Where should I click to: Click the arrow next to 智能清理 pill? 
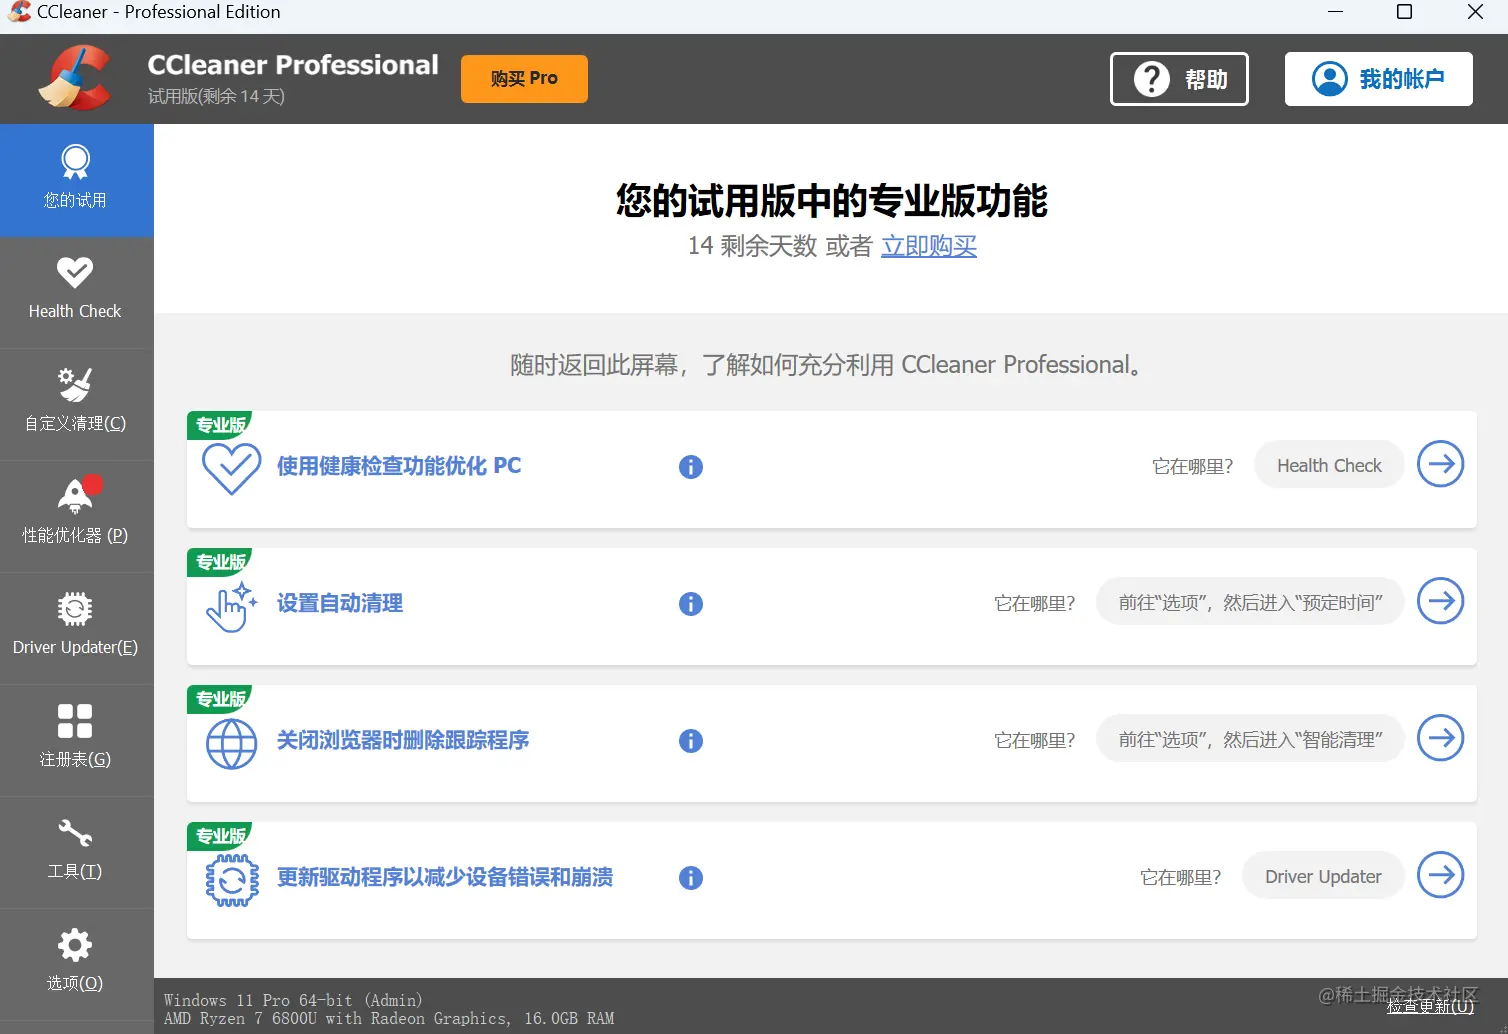point(1441,738)
